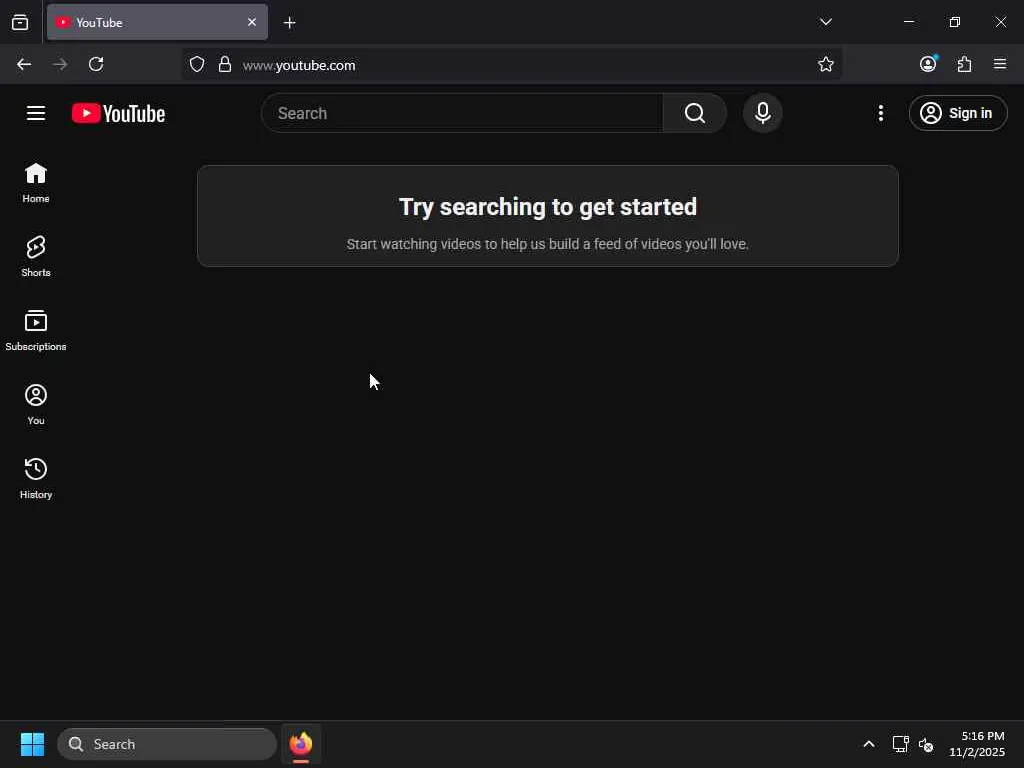The width and height of the screenshot is (1024, 768).
Task: Select the YouTube tab
Action: pos(157,22)
